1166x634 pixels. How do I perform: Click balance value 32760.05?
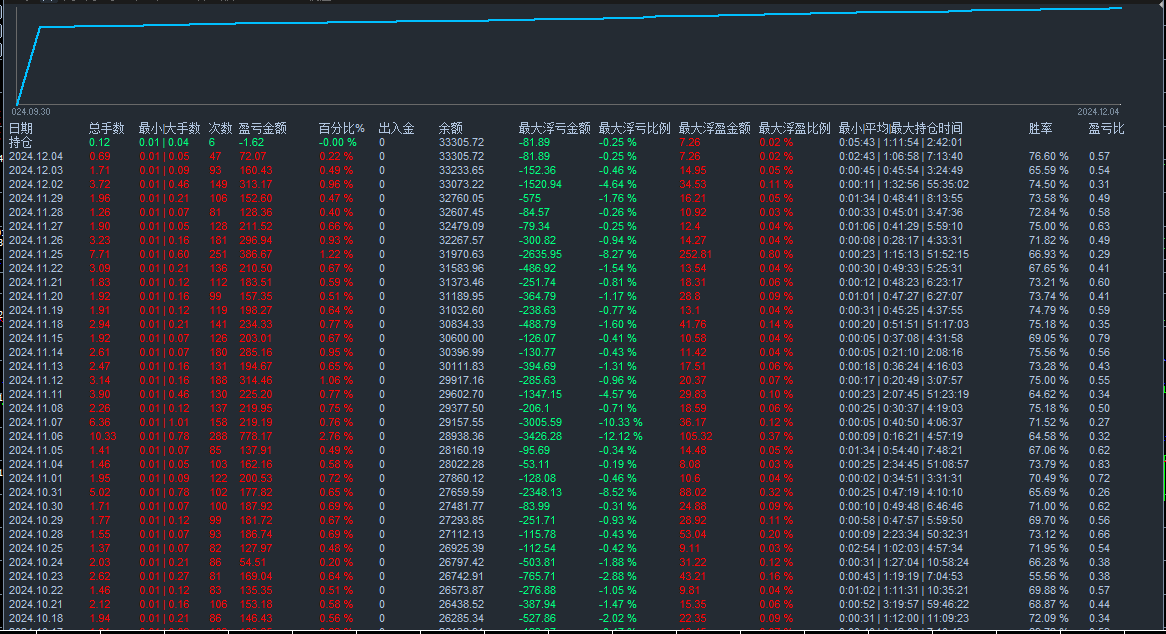tap(461, 198)
